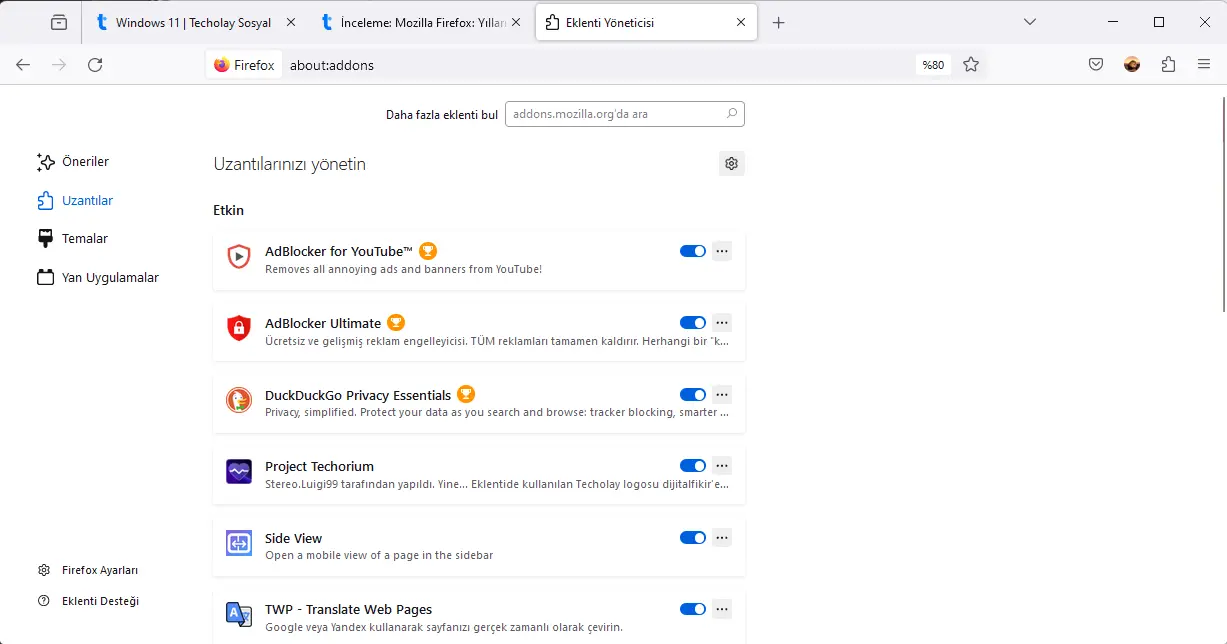Image resolution: width=1227 pixels, height=644 pixels.
Task: Click the AdBlocker Ultimate red shield icon
Action: (x=238, y=328)
